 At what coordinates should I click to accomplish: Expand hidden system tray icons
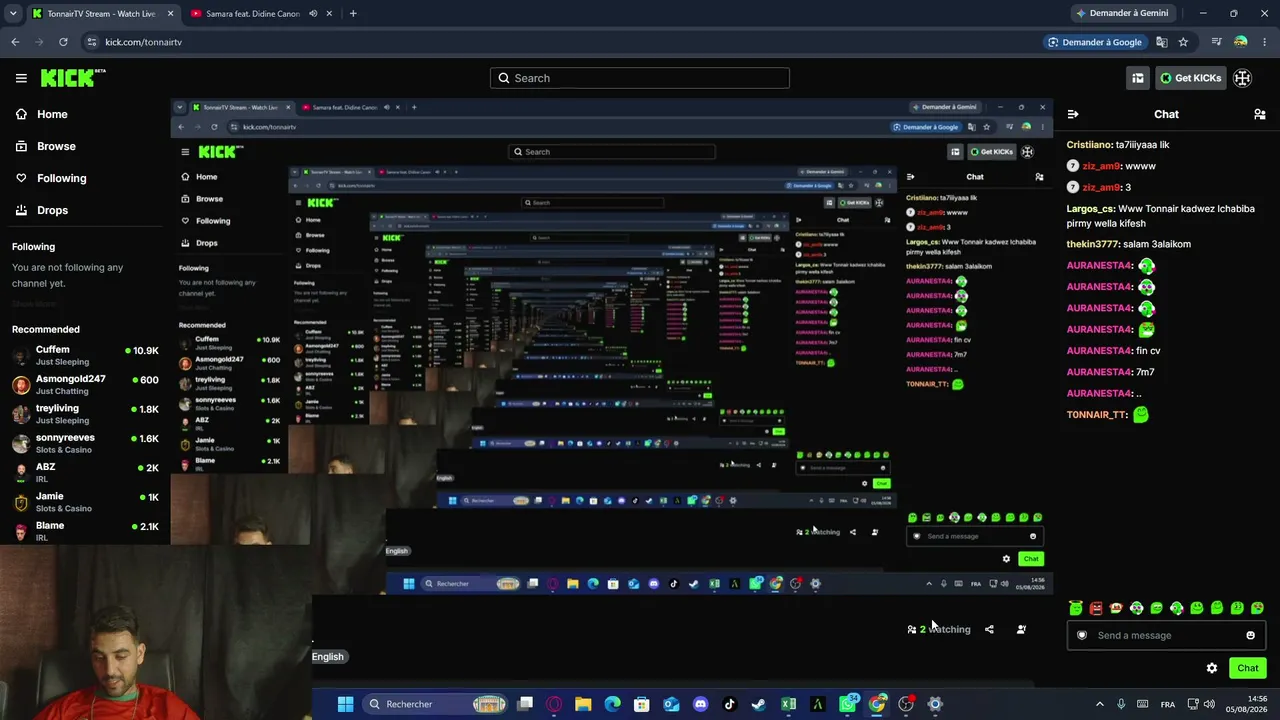[x=1100, y=704]
